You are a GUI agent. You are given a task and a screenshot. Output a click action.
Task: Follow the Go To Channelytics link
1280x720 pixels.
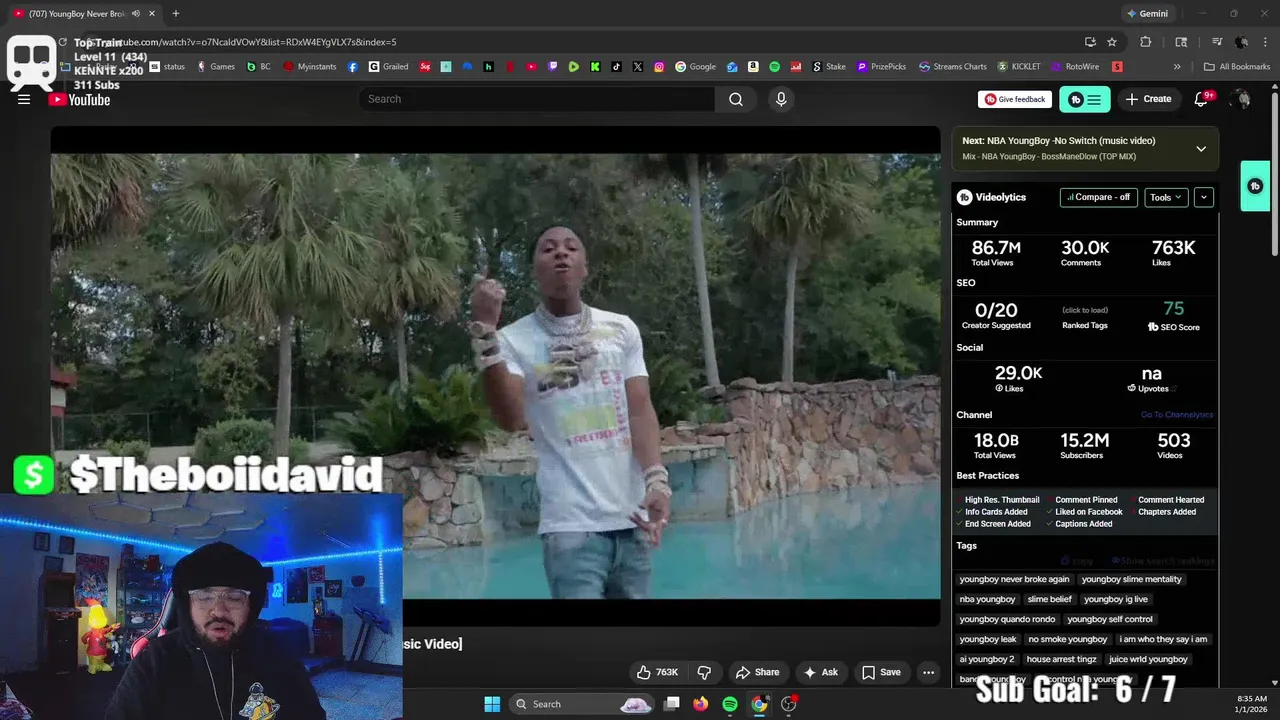coord(1176,415)
